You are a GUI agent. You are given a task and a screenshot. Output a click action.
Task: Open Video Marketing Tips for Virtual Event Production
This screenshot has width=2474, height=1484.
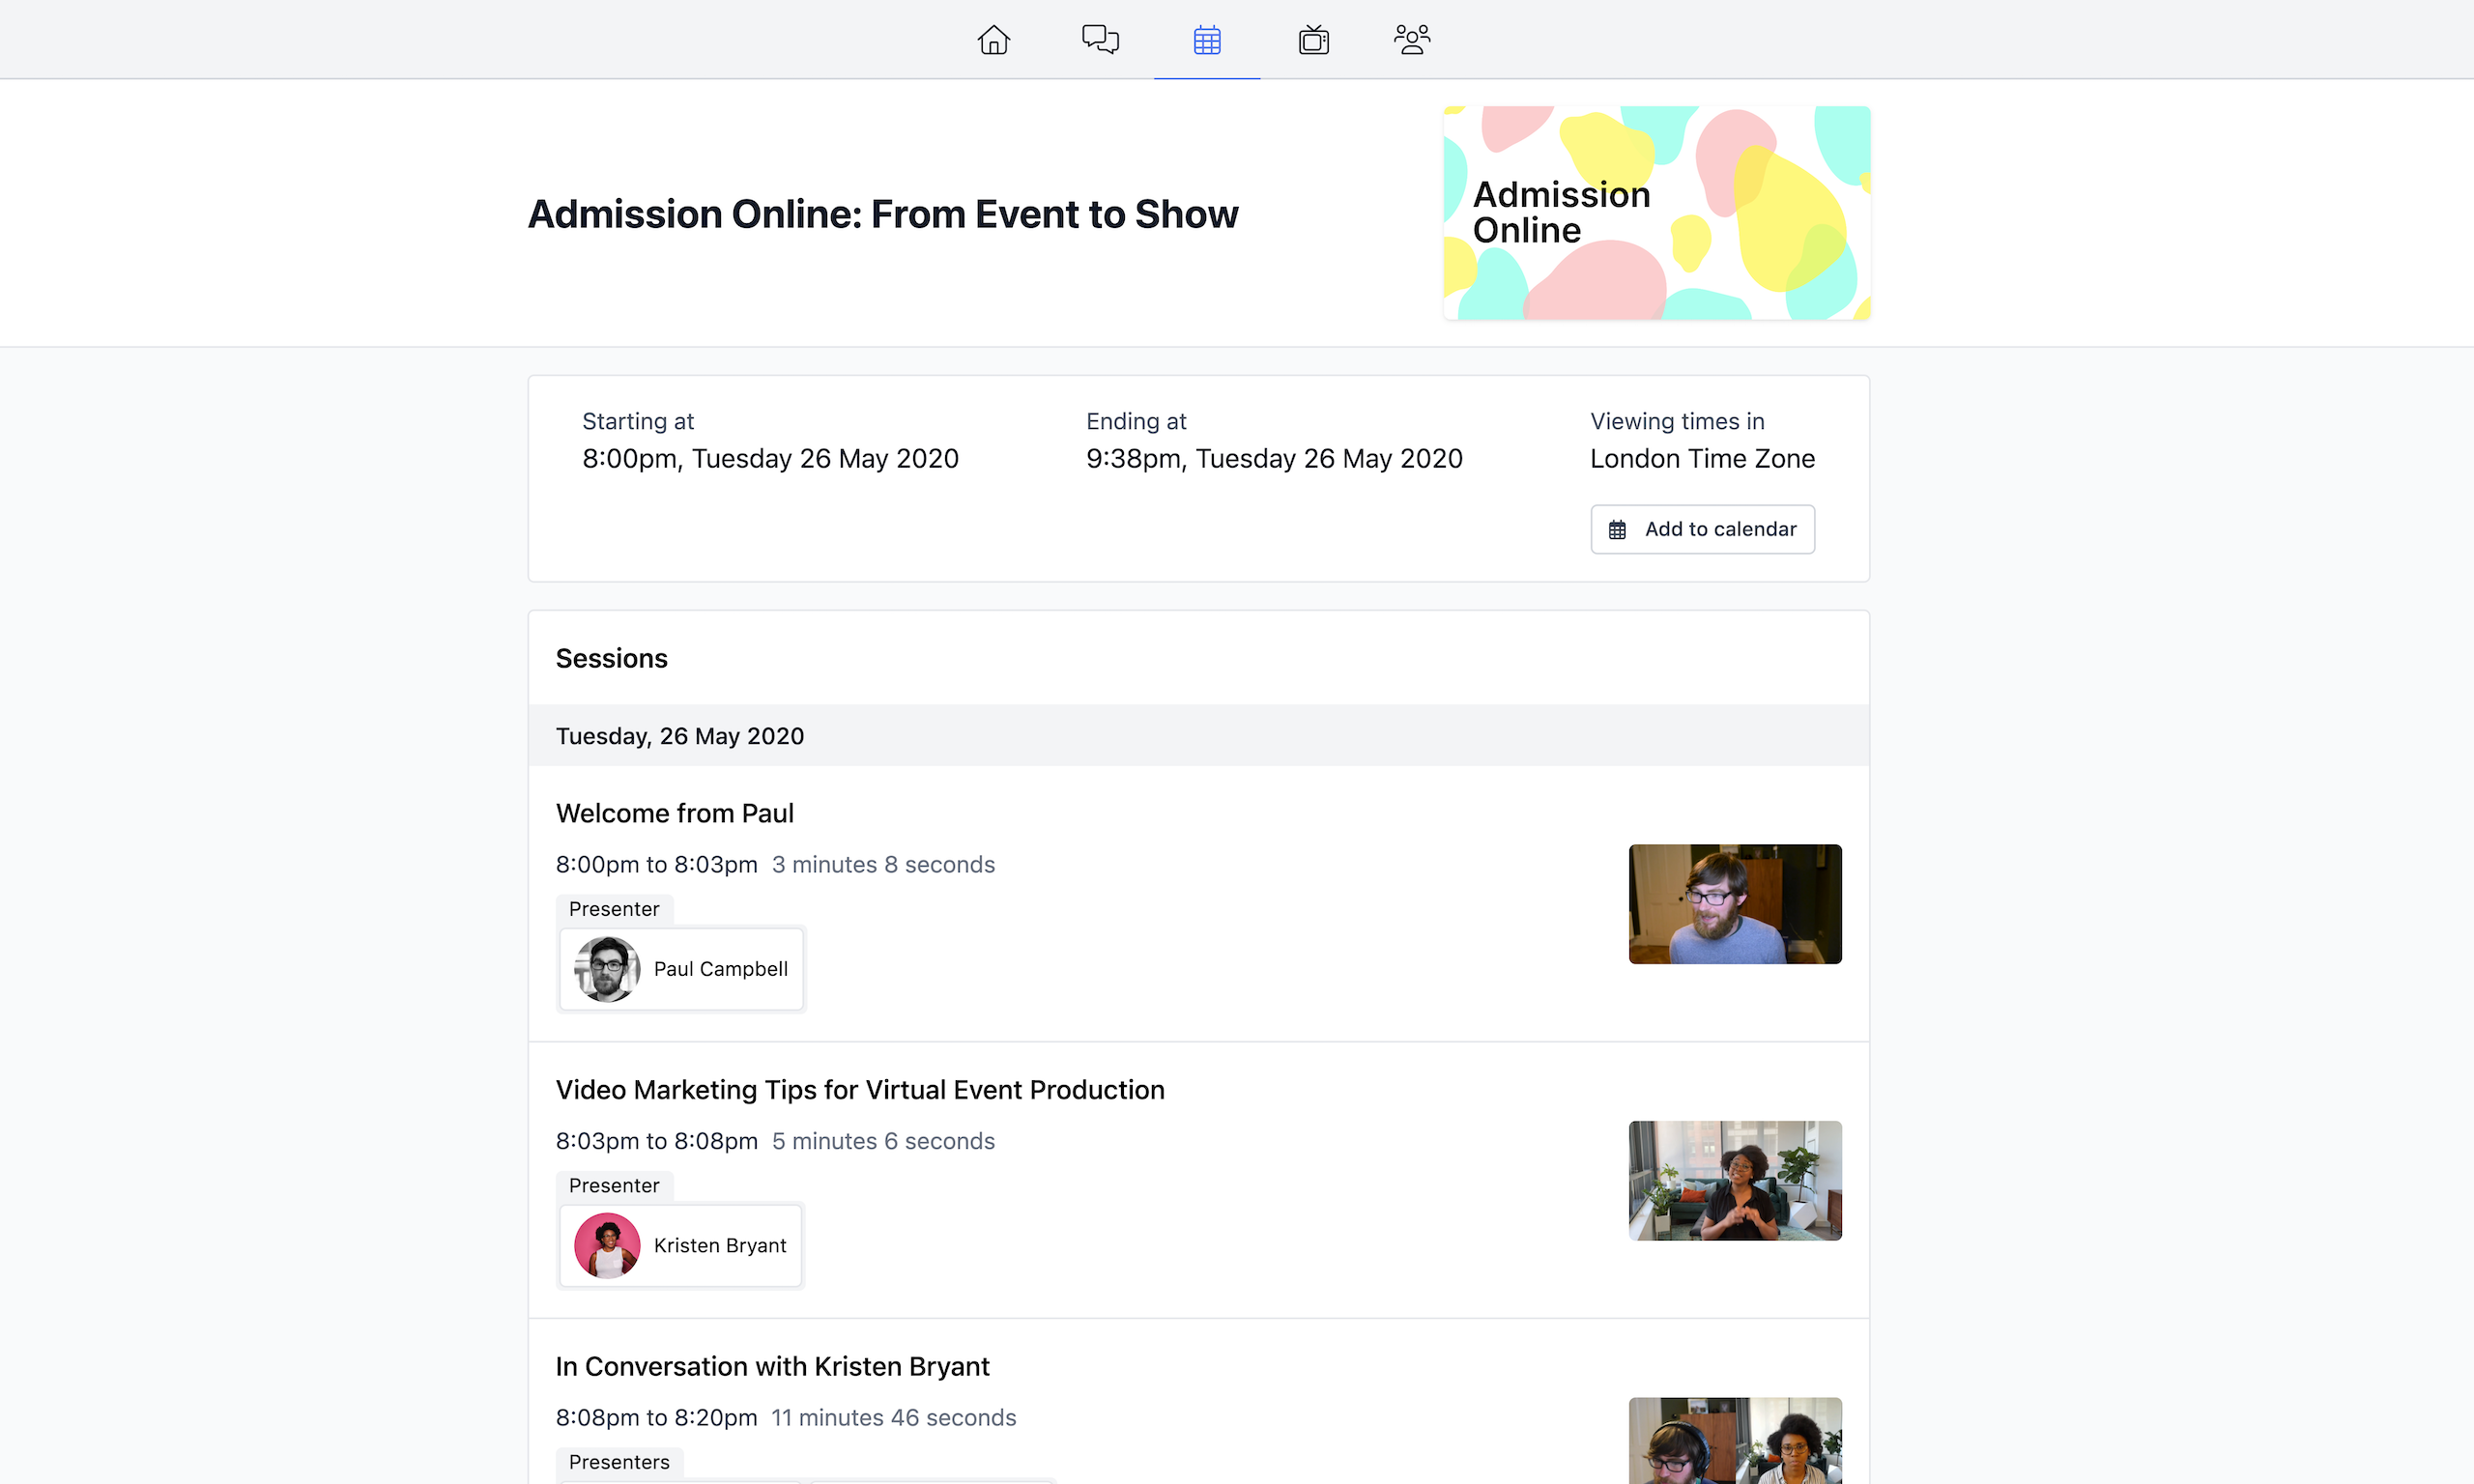859,1090
